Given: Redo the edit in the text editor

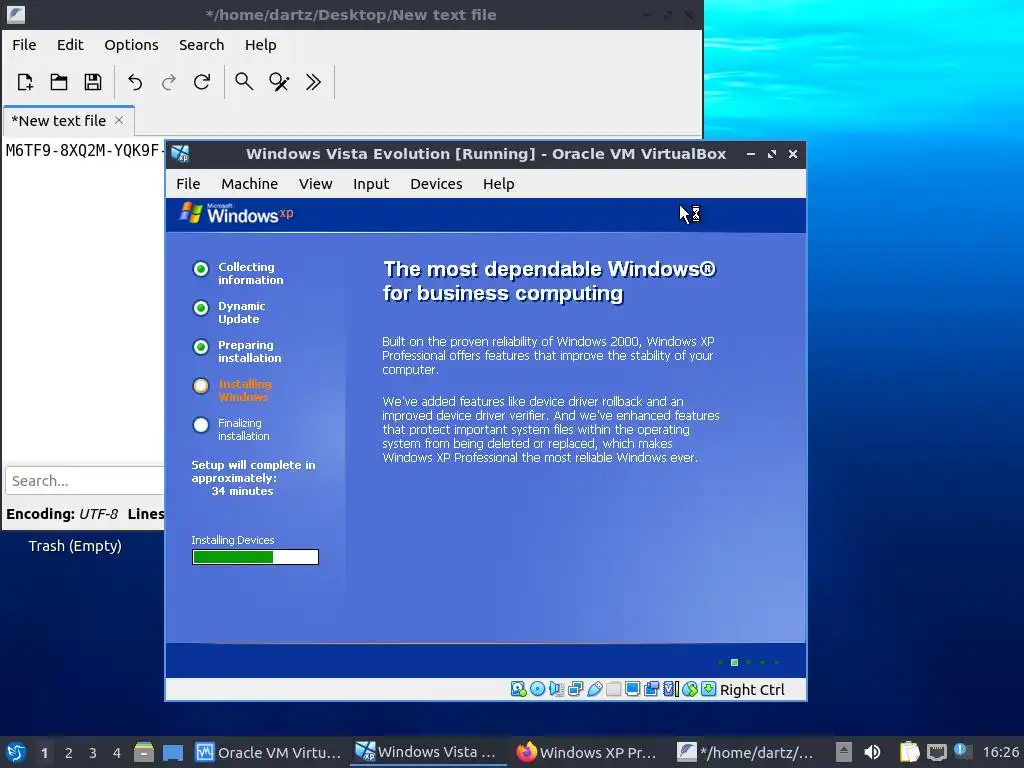Looking at the screenshot, I should (168, 82).
